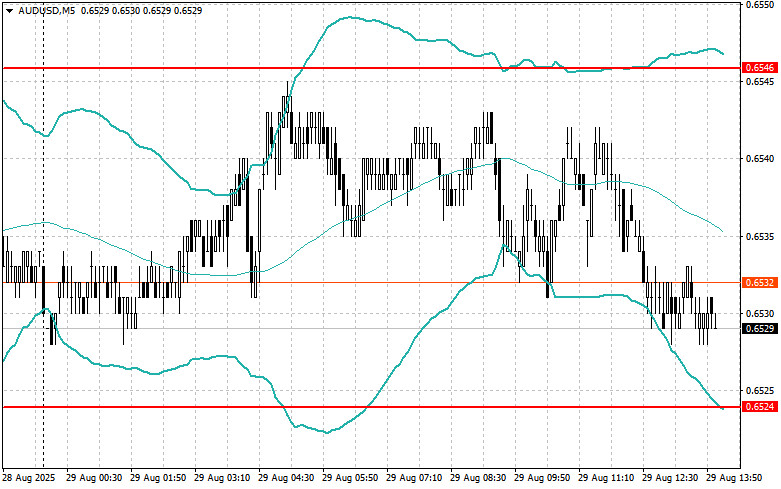781x489 pixels.
Task: Click the black 0.6529 current price label
Action: [x=760, y=329]
